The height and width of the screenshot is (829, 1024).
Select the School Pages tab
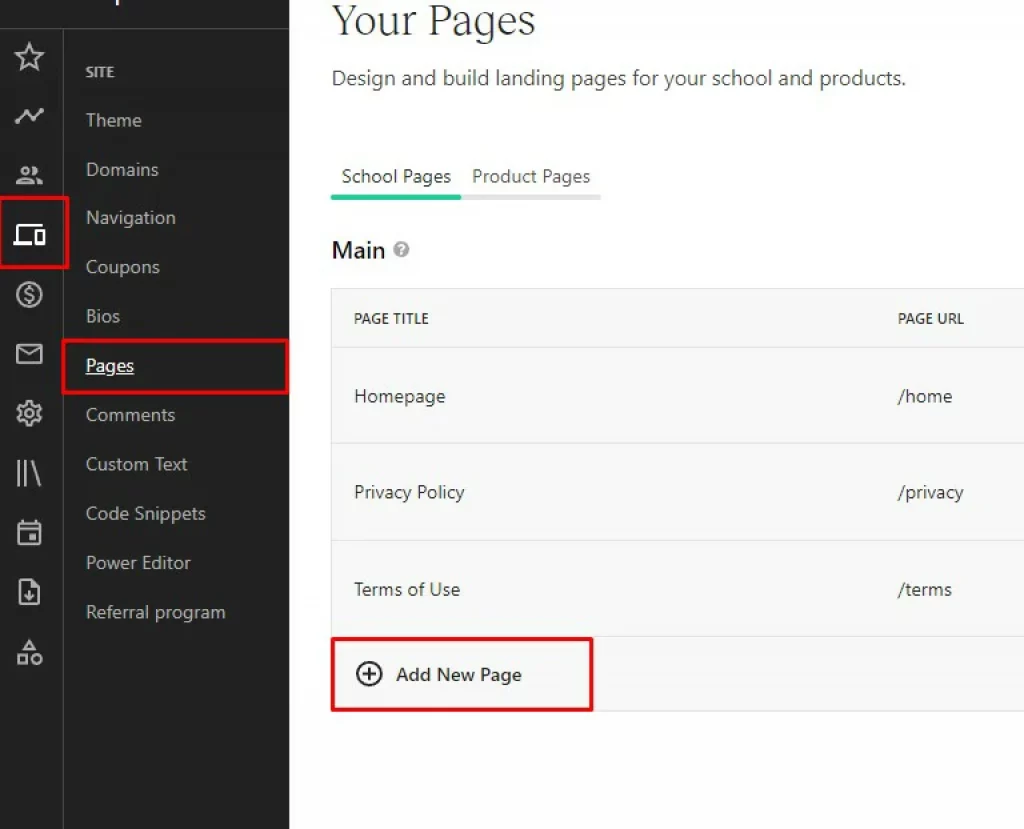tap(396, 177)
